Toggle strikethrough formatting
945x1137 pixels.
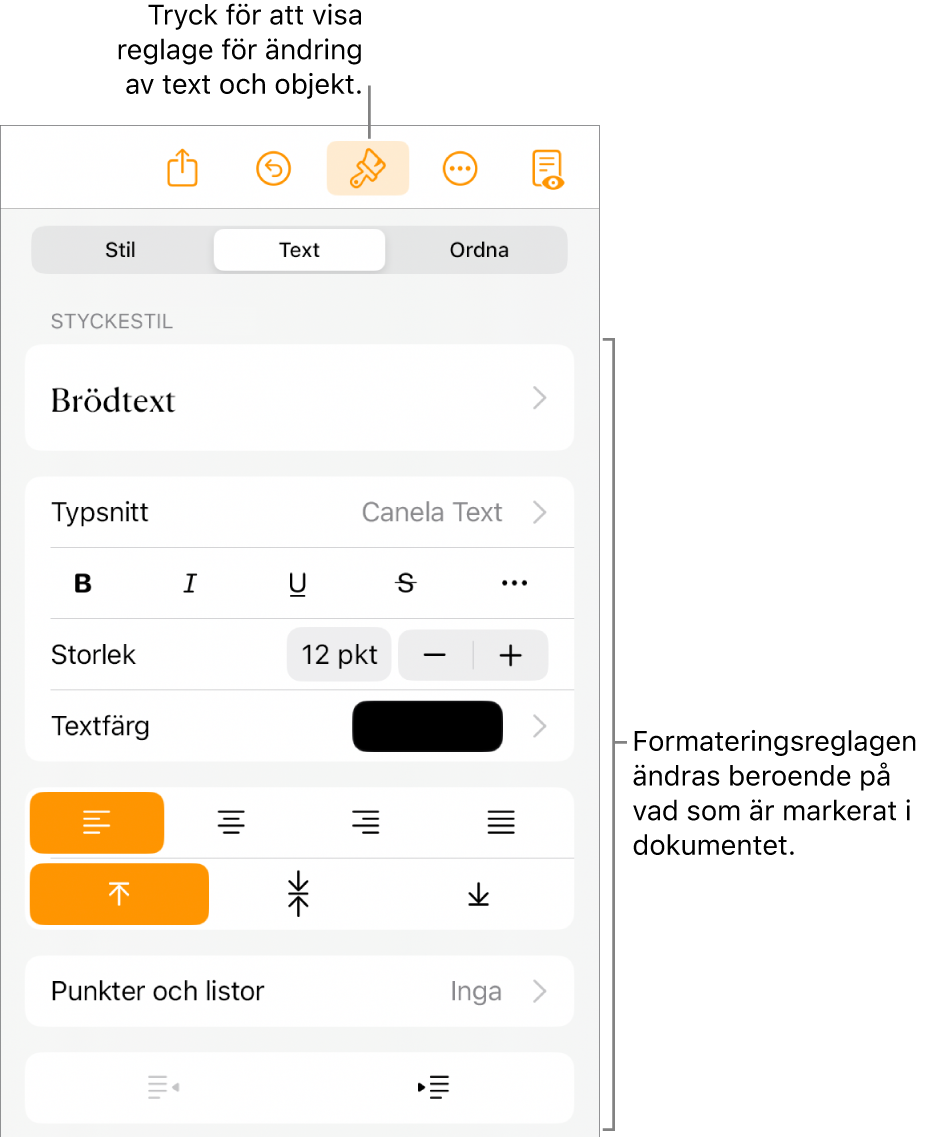(x=406, y=583)
